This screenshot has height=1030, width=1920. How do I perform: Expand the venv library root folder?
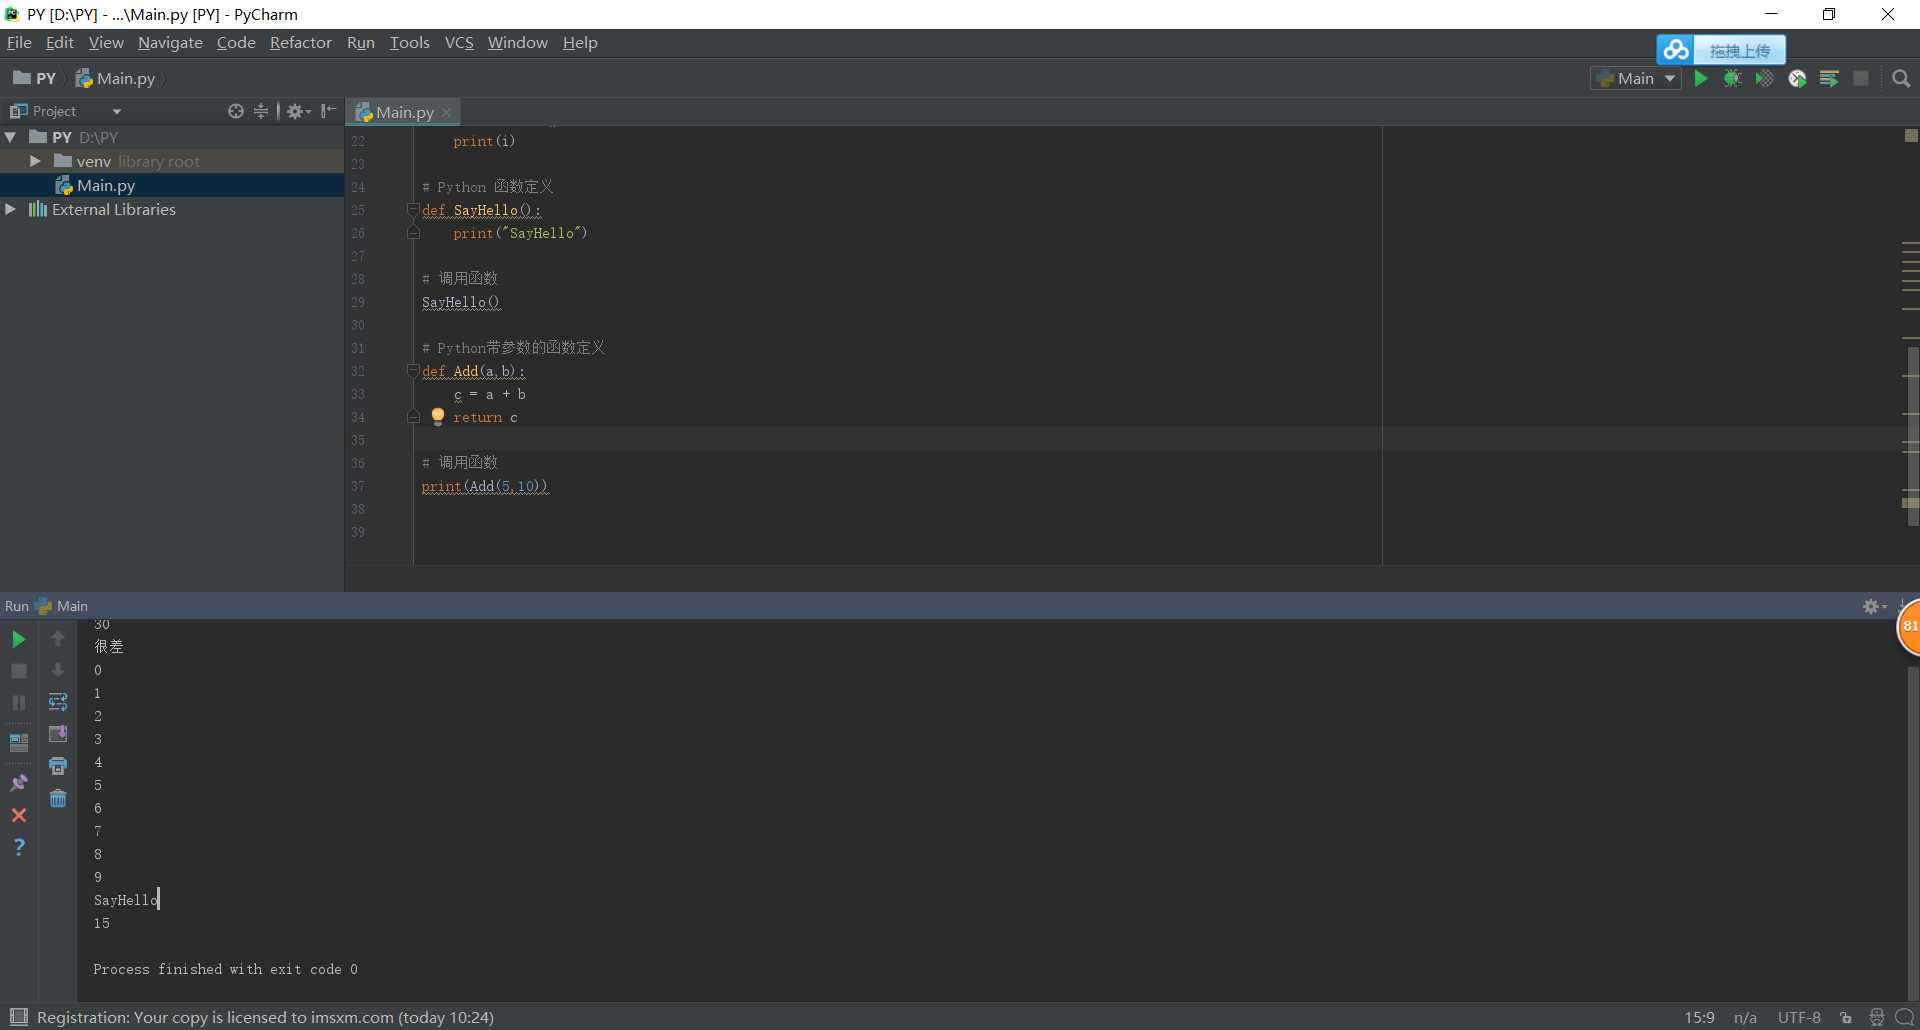coord(35,161)
